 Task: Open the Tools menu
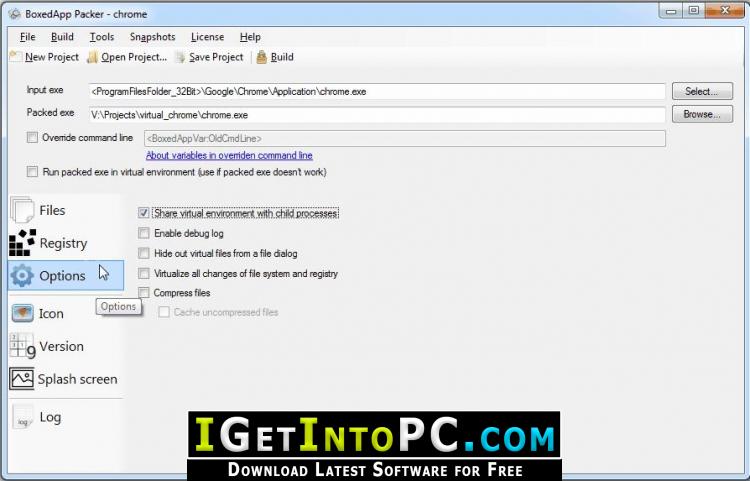102,37
